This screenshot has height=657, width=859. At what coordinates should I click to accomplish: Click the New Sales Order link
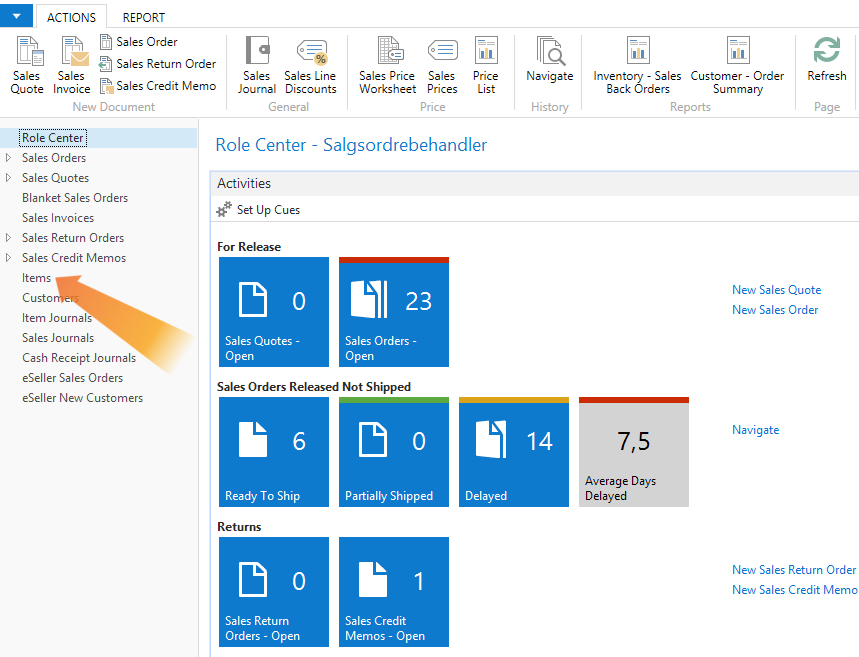pos(775,310)
